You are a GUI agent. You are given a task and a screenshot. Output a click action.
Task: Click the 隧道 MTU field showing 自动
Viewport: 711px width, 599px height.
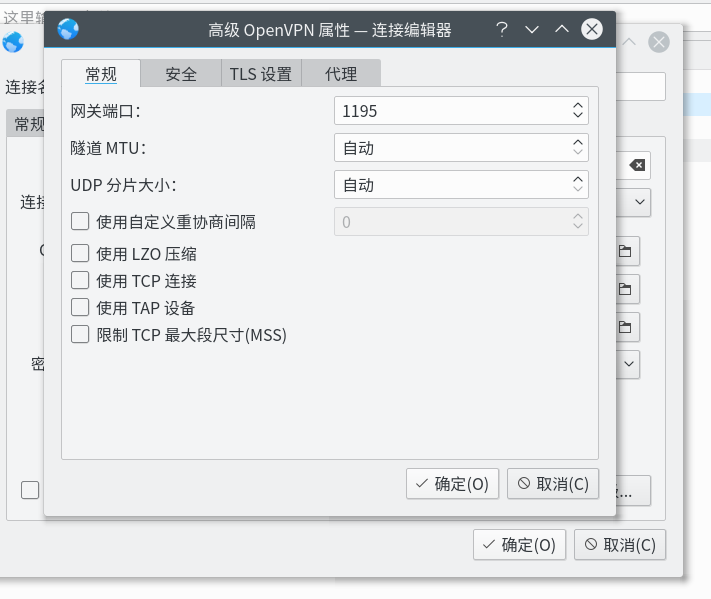pos(461,148)
